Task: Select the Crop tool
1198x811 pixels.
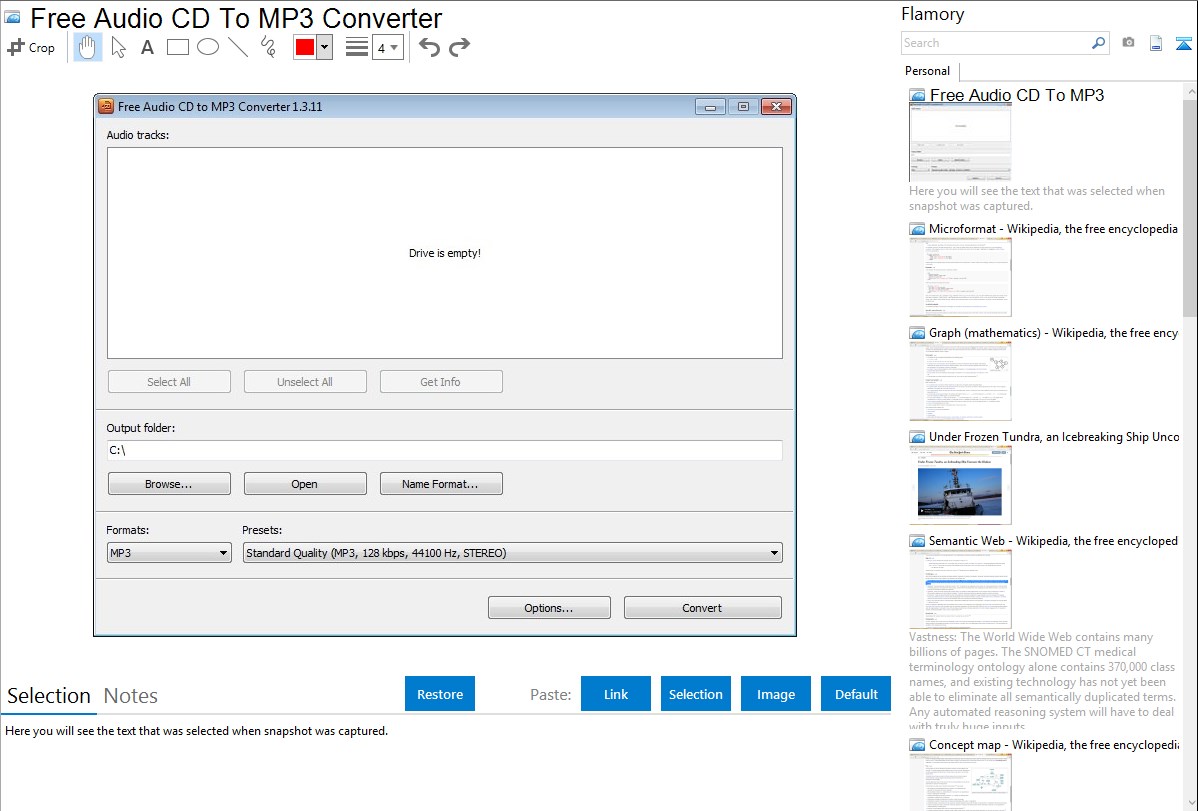Action: point(31,47)
